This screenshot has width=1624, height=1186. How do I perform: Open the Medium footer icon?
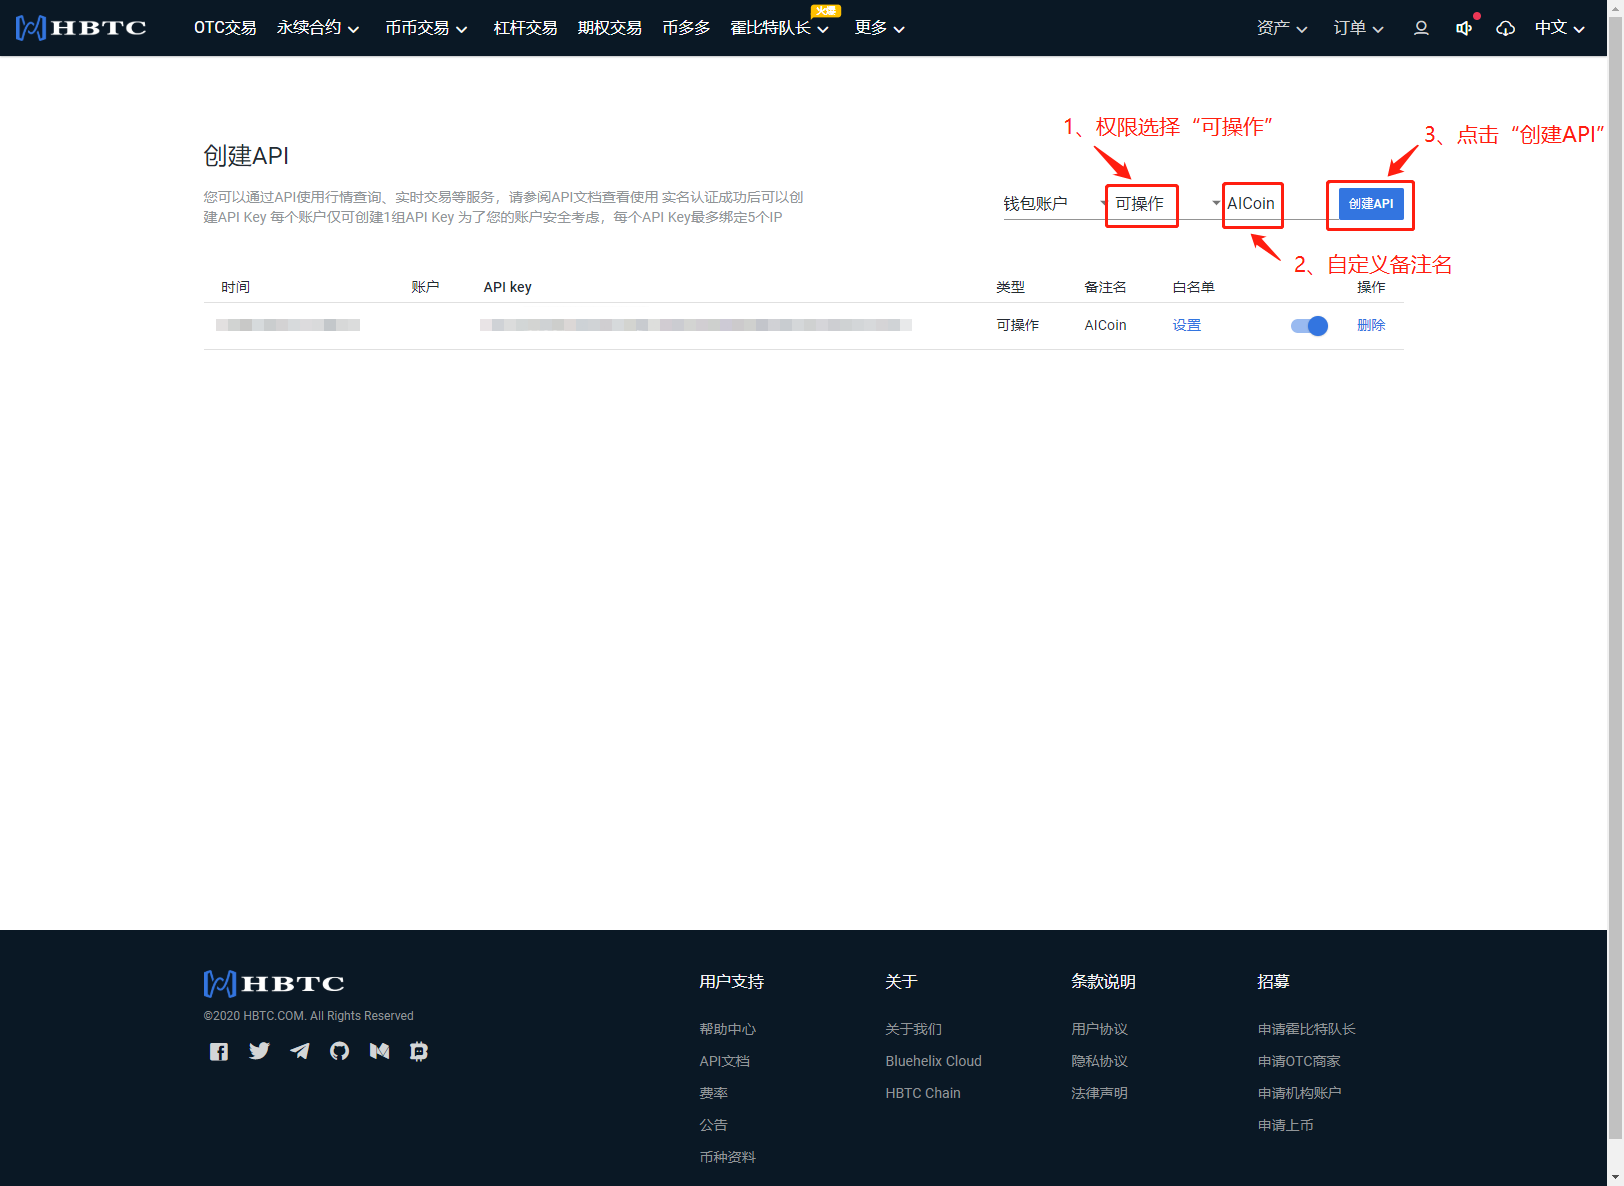tap(379, 1051)
